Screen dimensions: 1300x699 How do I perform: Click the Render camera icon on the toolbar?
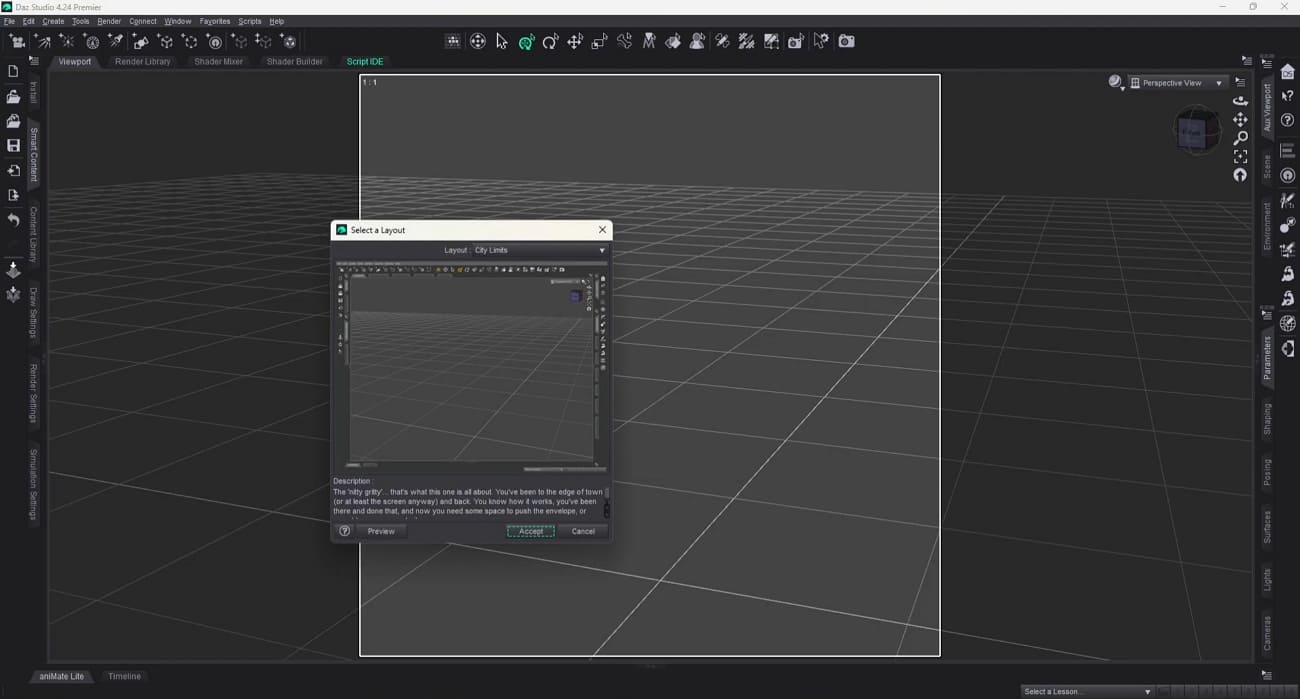[x=846, y=41]
